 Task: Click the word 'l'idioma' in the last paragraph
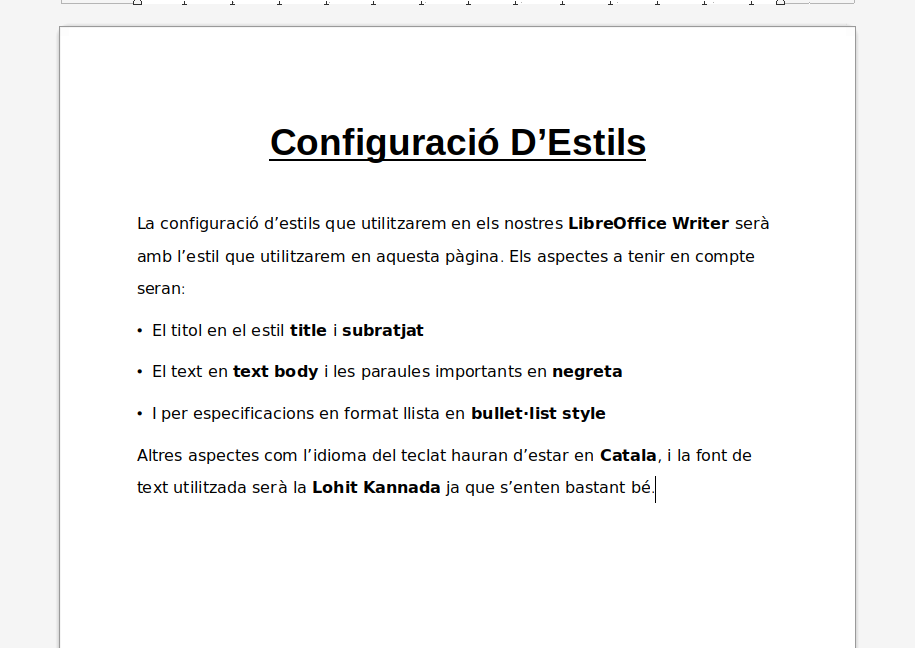(334, 455)
